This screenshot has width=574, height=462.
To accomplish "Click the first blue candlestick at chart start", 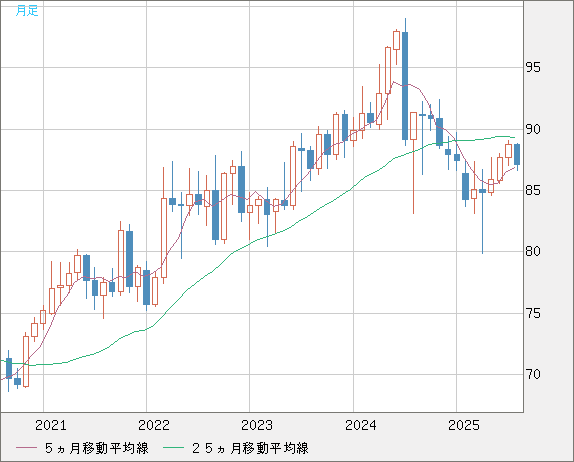I will pos(9,368).
